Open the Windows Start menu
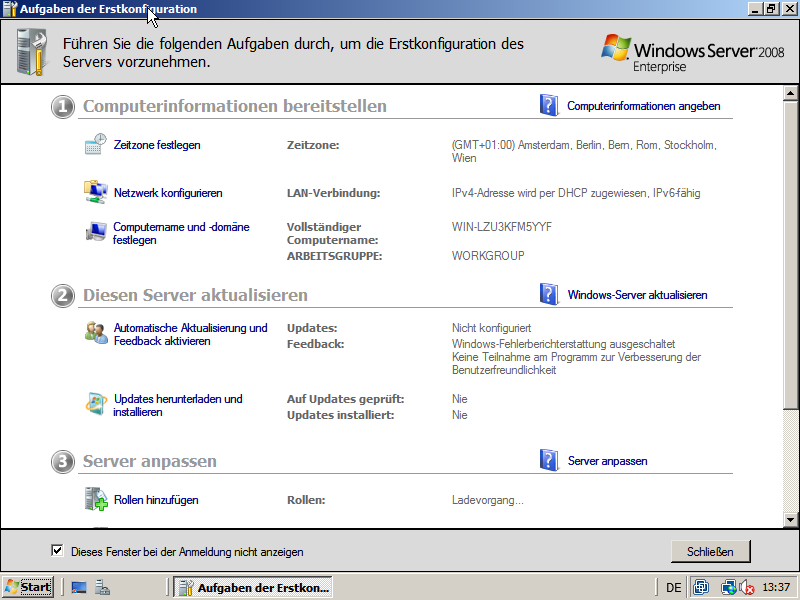Viewport: 800px width, 600px height. [27, 587]
